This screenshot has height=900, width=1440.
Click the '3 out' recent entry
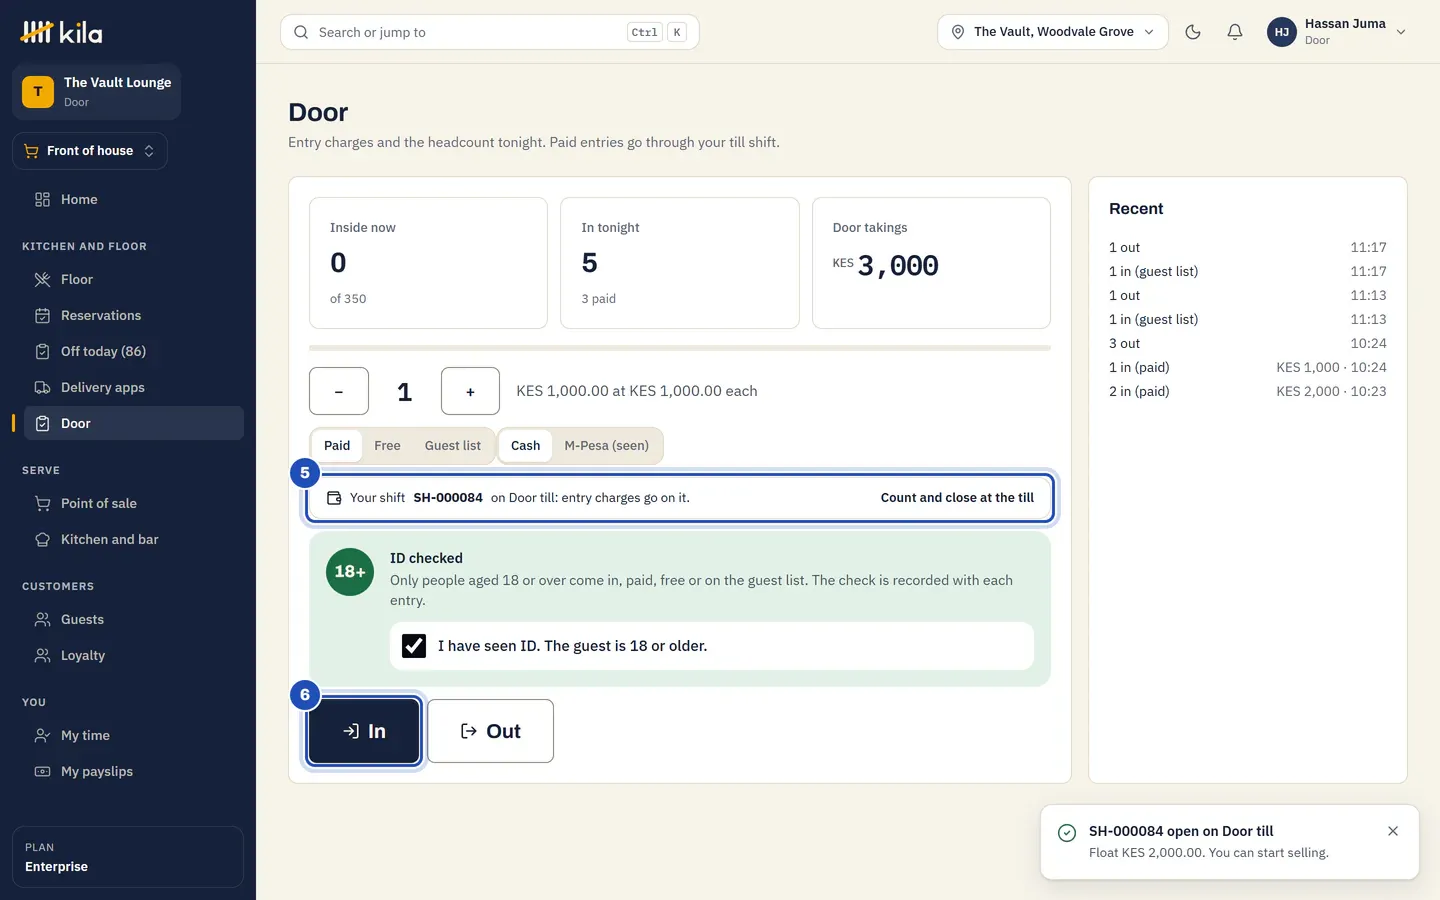(x=1247, y=343)
